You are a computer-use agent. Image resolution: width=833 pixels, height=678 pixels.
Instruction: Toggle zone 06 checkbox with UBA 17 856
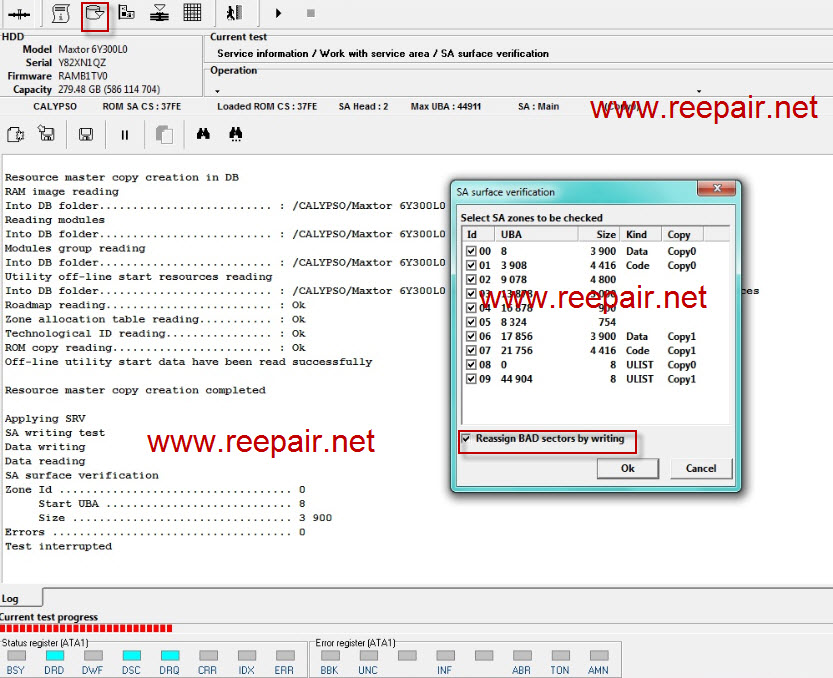click(471, 337)
